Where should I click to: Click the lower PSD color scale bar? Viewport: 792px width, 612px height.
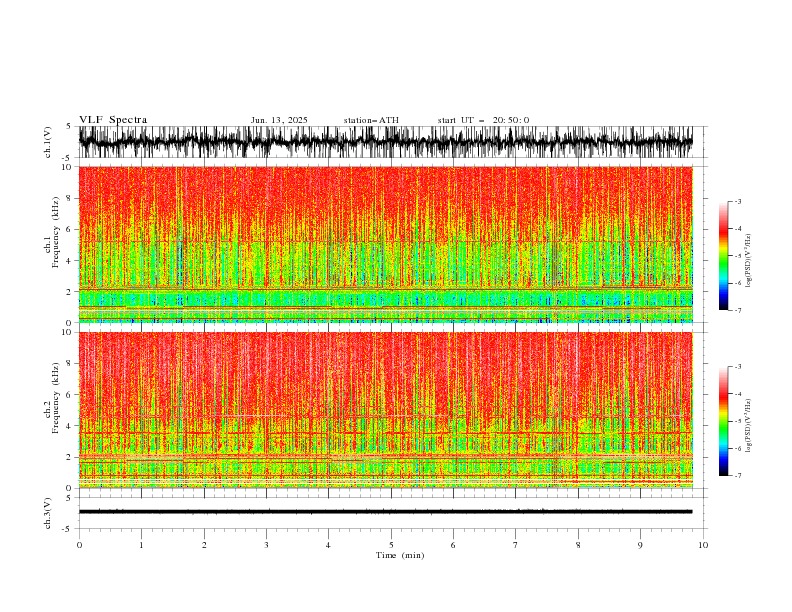tap(723, 421)
